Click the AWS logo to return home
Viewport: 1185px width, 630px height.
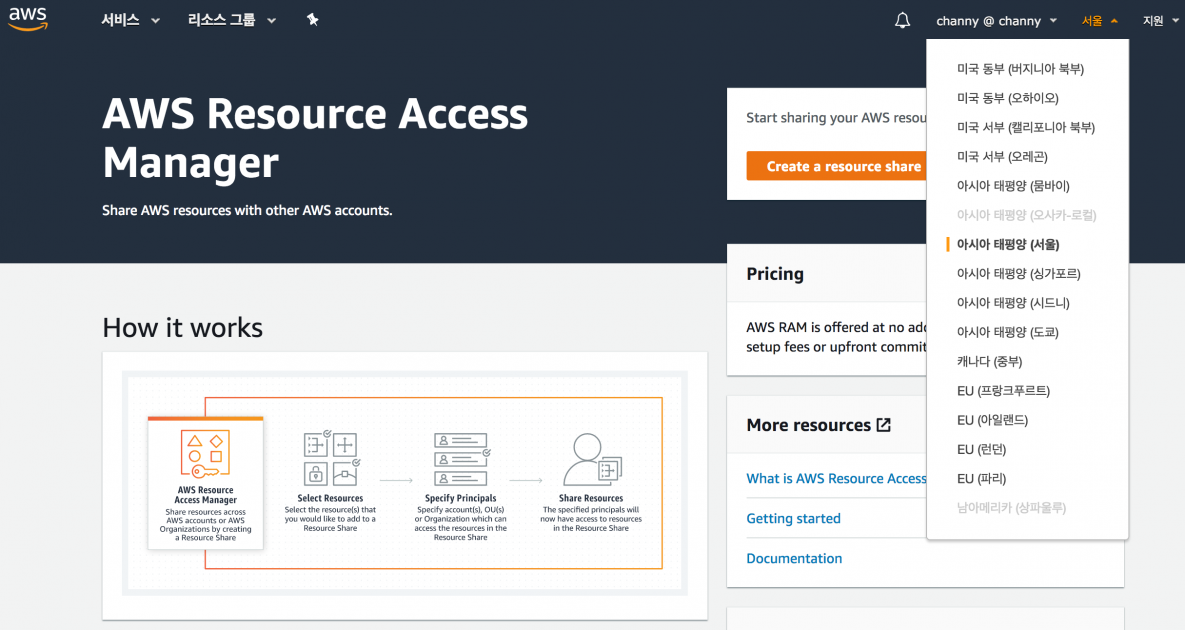(x=27, y=17)
